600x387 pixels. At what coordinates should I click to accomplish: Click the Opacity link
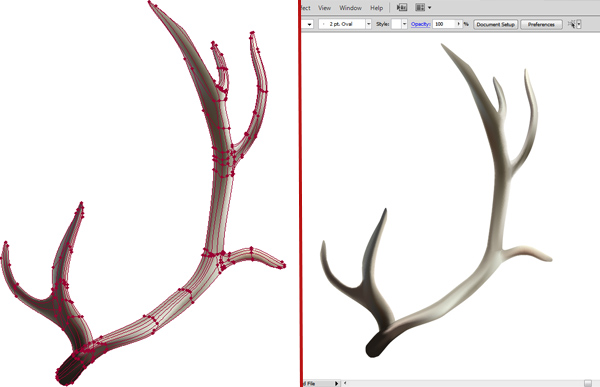point(420,24)
